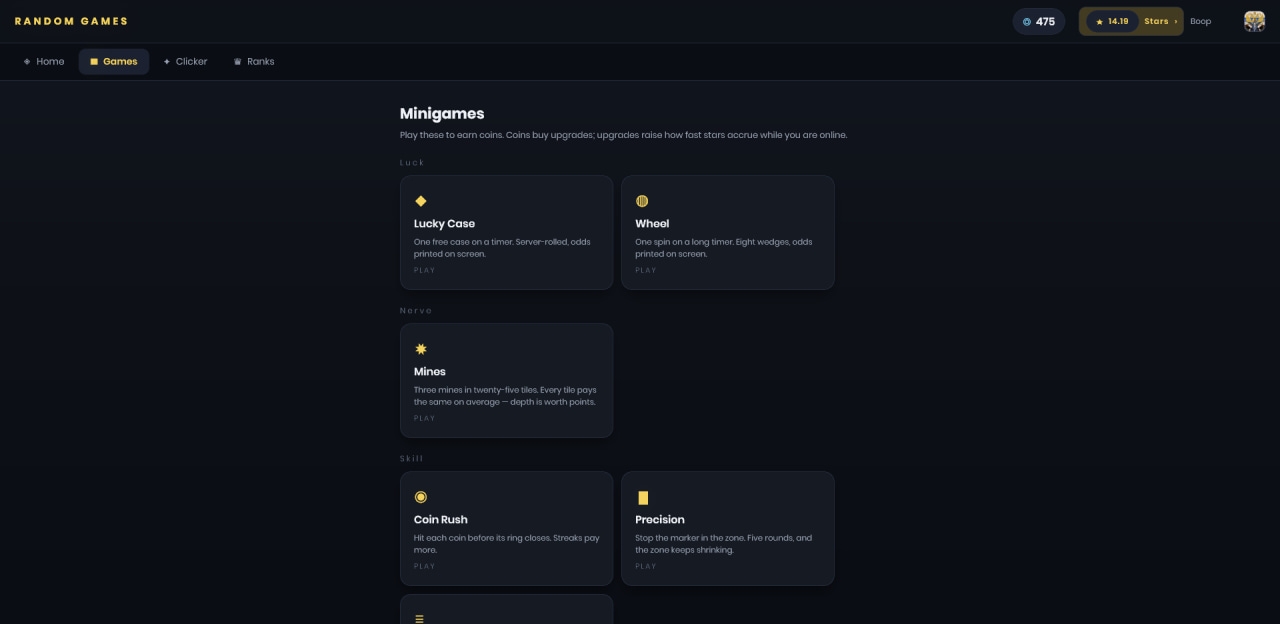
Task: Switch to the Clicker tab
Action: tap(186, 61)
